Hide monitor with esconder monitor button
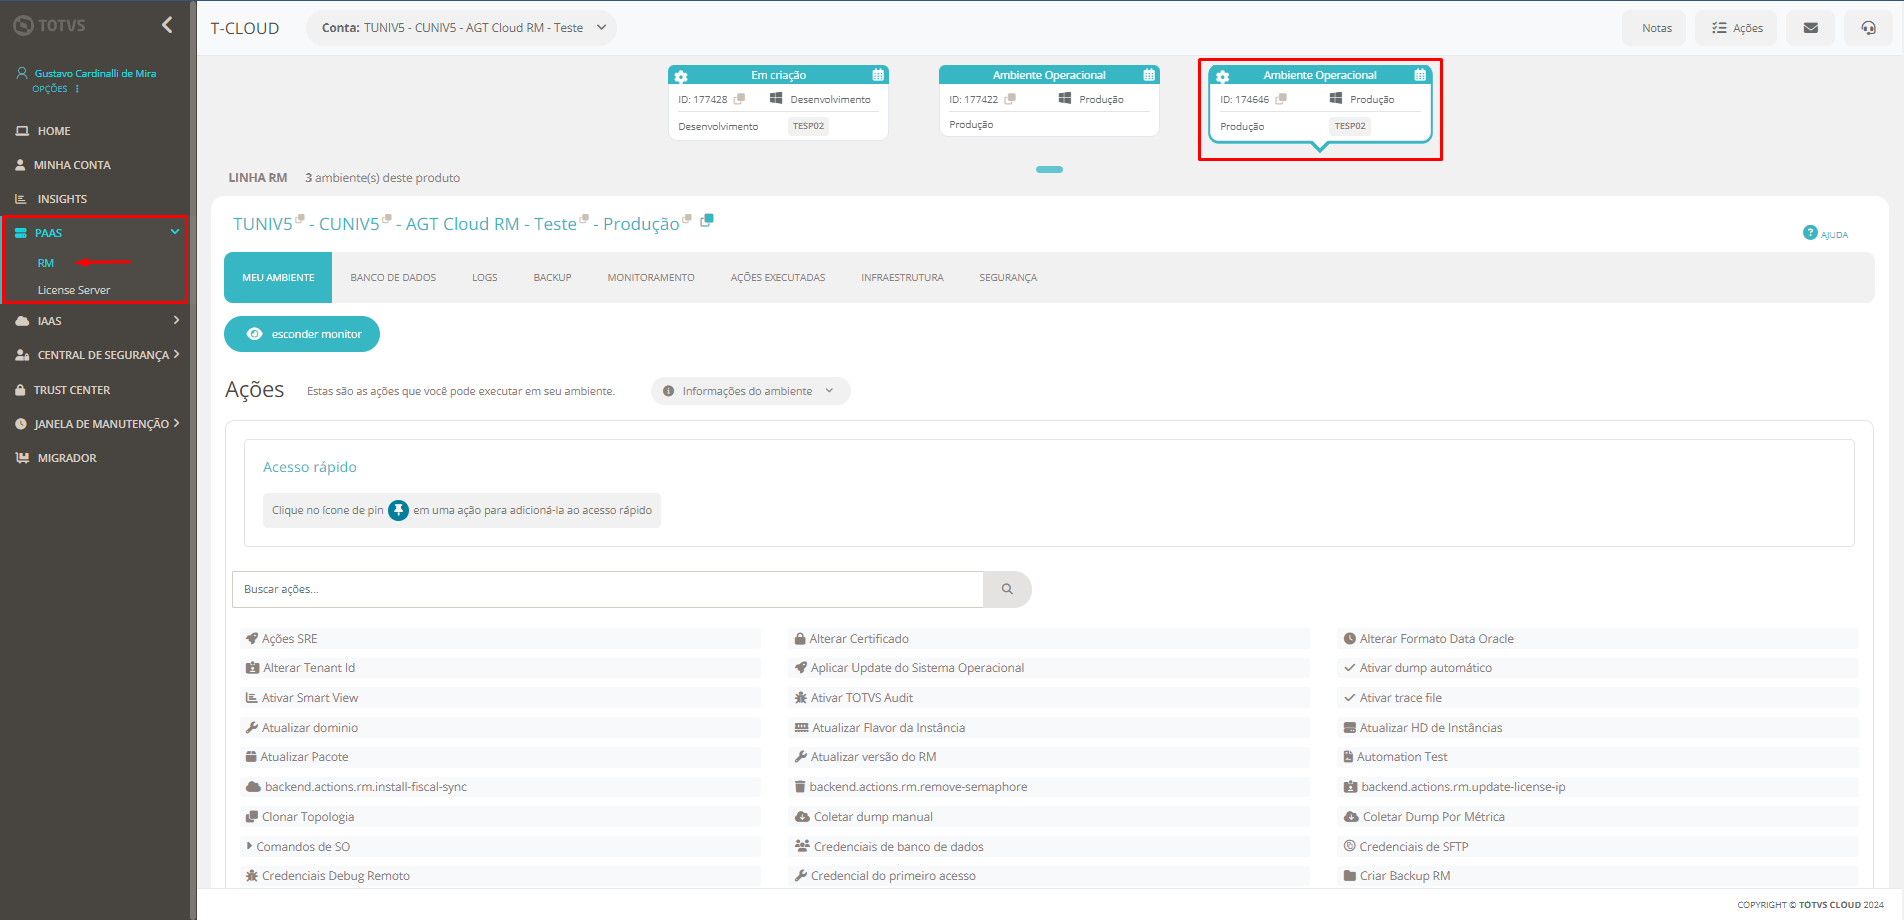This screenshot has height=920, width=1904. pos(302,334)
